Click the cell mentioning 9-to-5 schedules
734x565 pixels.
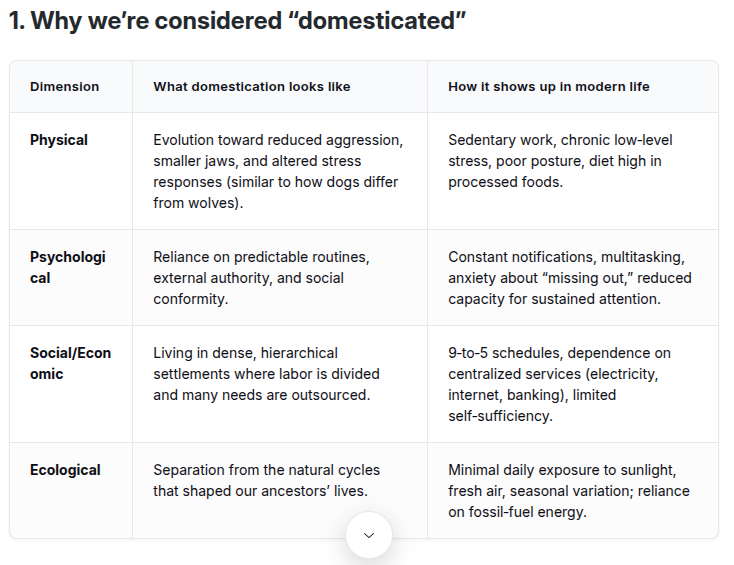click(559, 384)
